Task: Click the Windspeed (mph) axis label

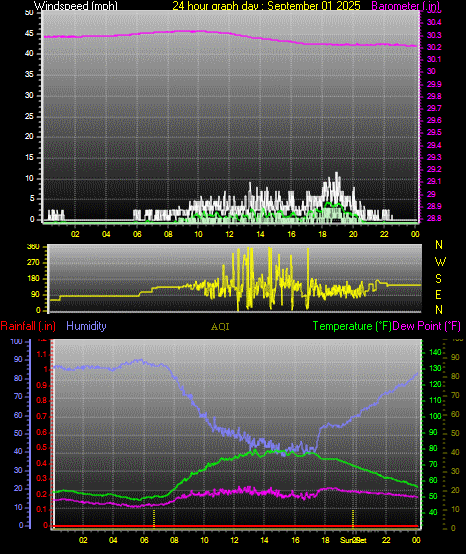Action: (x=76, y=6)
